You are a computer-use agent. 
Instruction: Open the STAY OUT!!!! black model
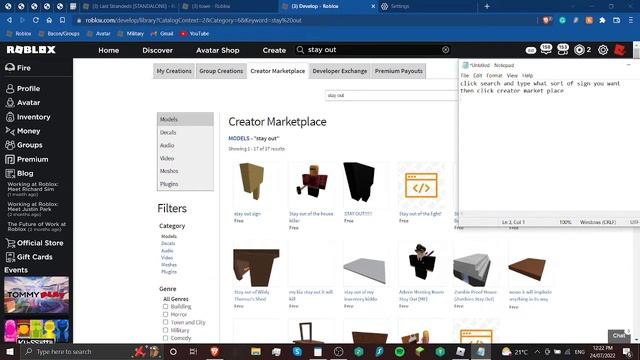359,182
